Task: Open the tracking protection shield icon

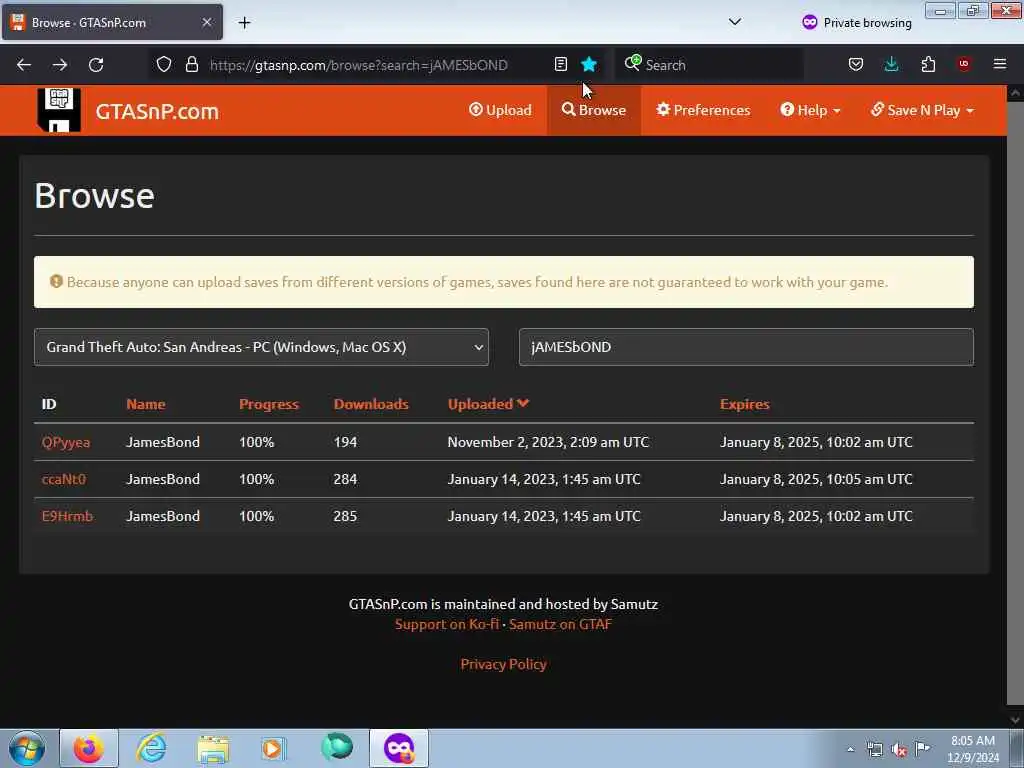Action: (164, 65)
